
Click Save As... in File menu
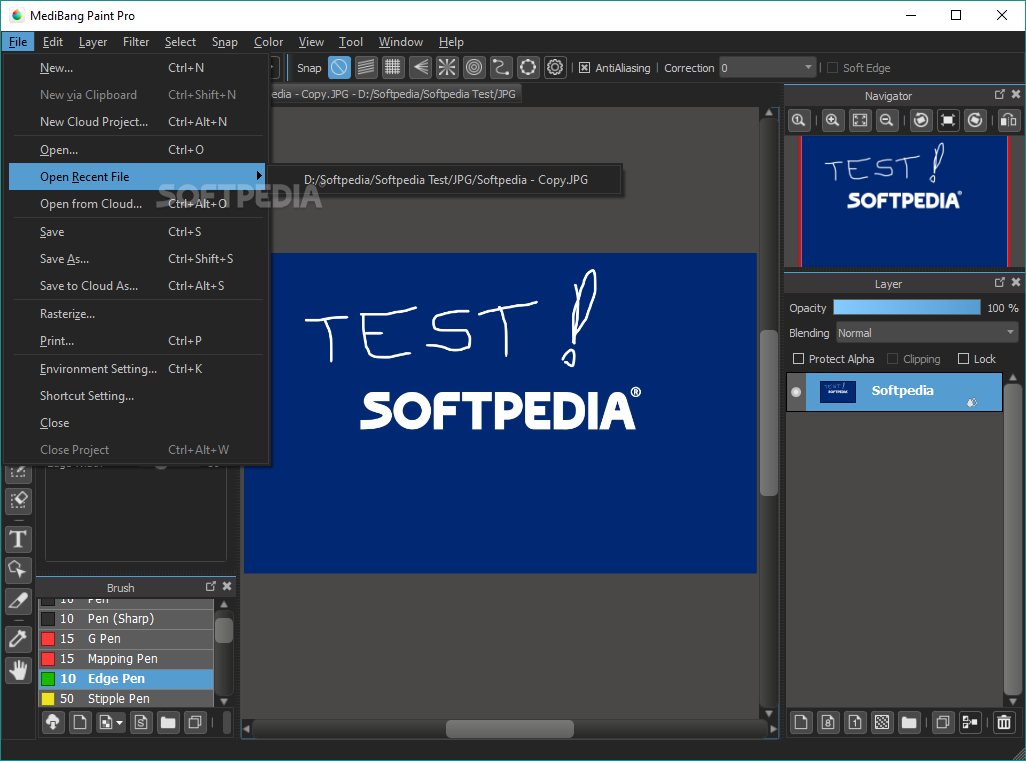137,259
